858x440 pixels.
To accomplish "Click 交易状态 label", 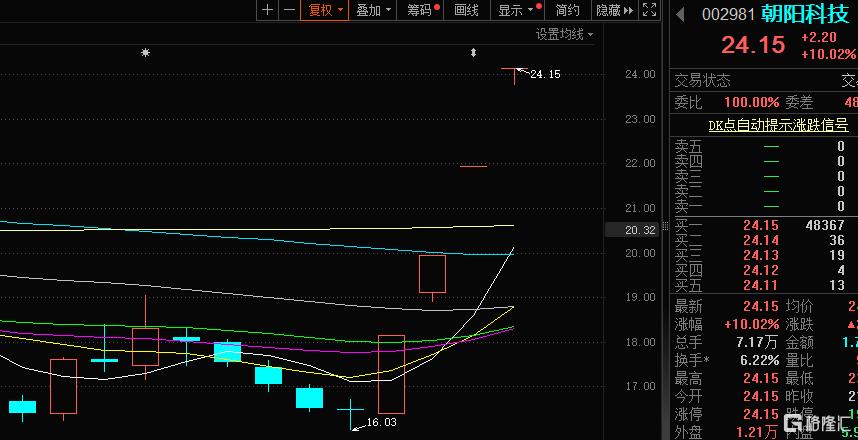I will [702, 82].
